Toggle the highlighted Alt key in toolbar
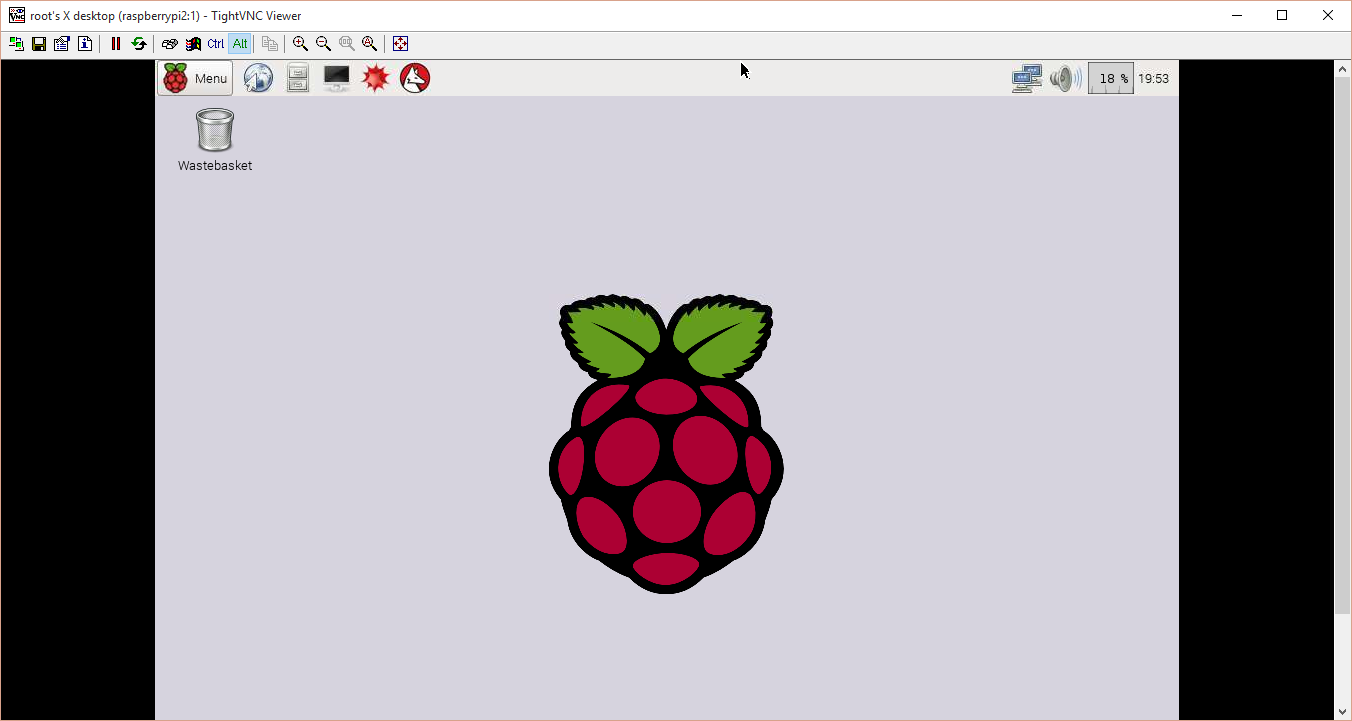 tap(240, 44)
